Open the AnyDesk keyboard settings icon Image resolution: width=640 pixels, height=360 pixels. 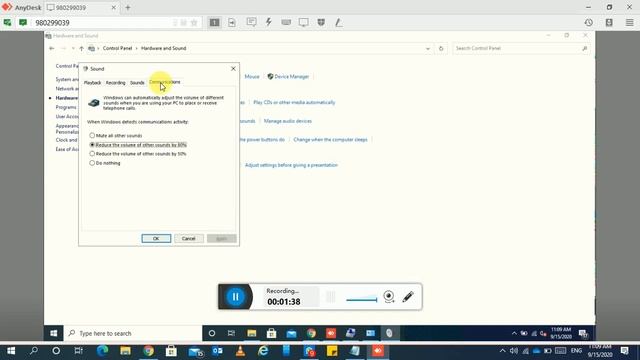tap(286, 22)
